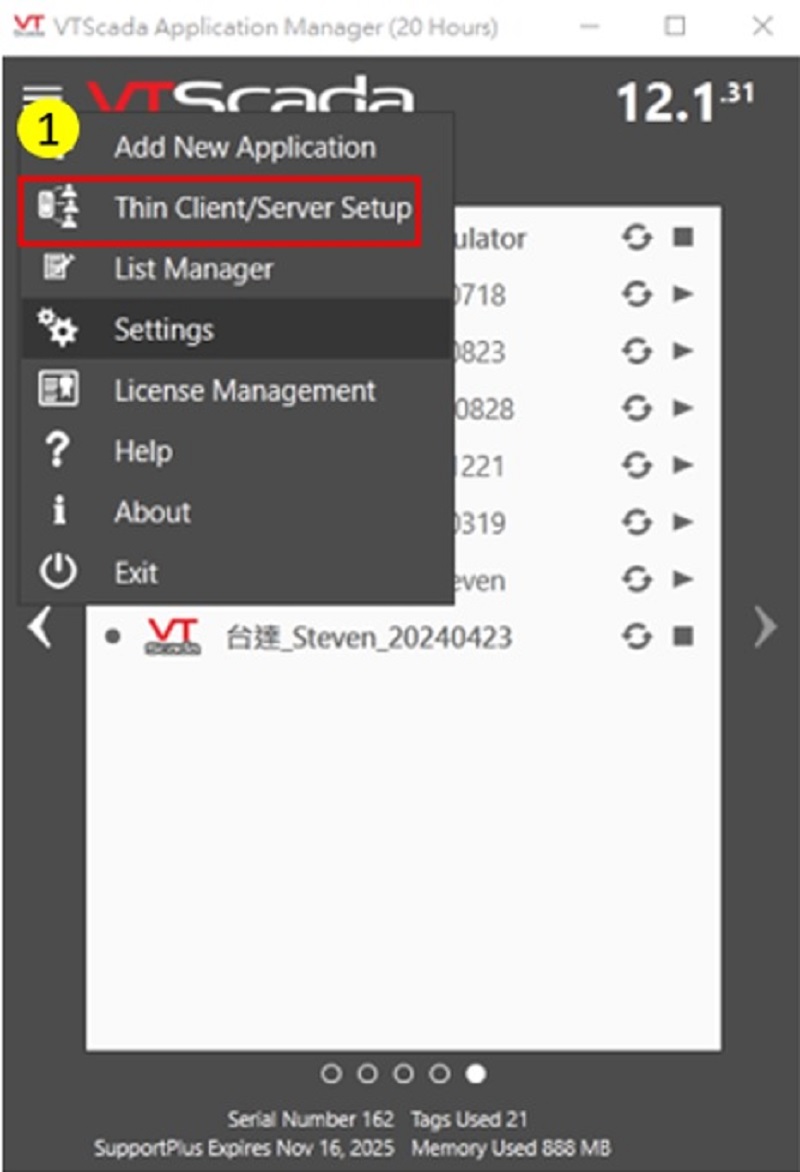
Task: Go to the next application page arrow
Action: (x=765, y=626)
